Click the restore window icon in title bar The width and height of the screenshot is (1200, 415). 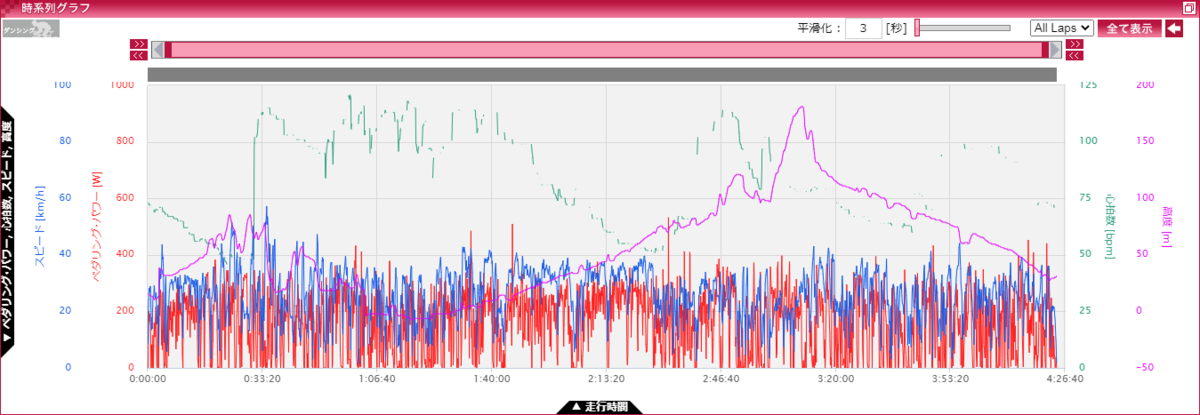pyautogui.click(x=1188, y=8)
